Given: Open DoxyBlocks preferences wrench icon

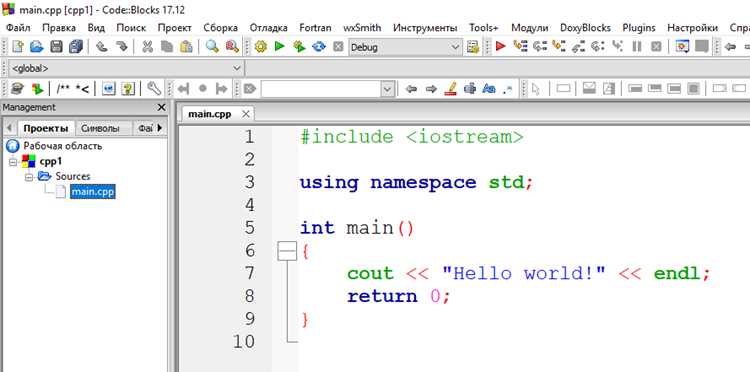Looking at the screenshot, I should pos(154,88).
